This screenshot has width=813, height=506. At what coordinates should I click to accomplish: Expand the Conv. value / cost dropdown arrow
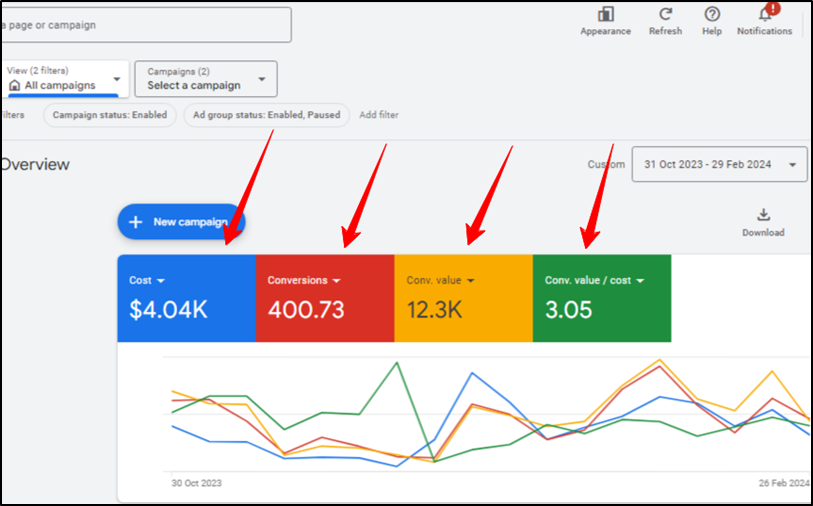coord(640,281)
